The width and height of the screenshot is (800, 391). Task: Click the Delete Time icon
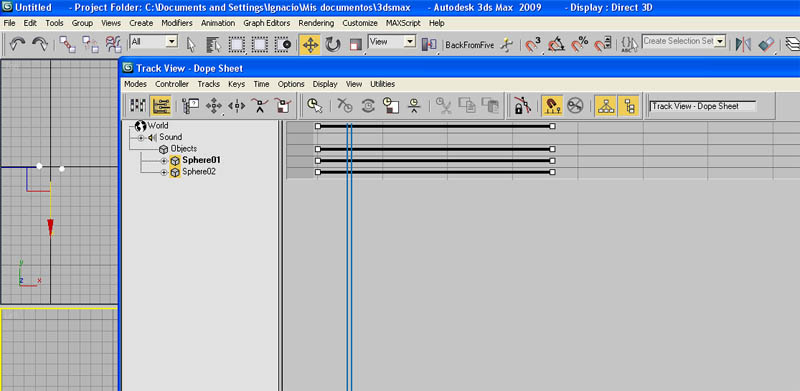pyautogui.click(x=345, y=106)
